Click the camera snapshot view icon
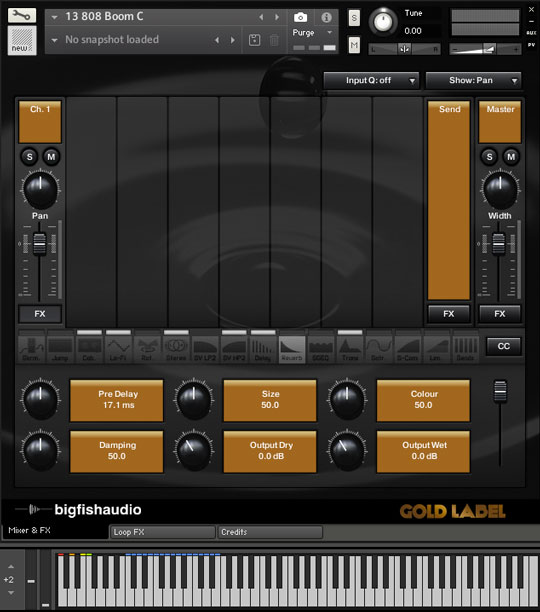540x612 pixels. (300, 17)
